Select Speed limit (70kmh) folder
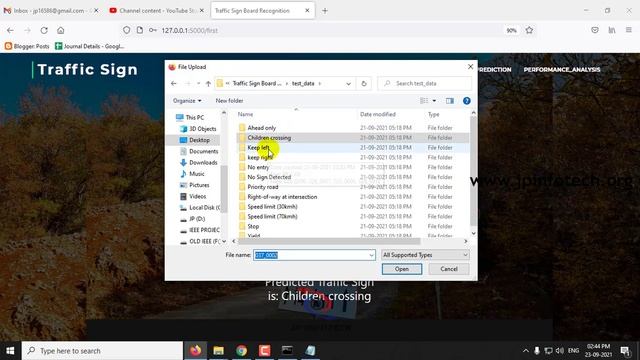 [272, 216]
